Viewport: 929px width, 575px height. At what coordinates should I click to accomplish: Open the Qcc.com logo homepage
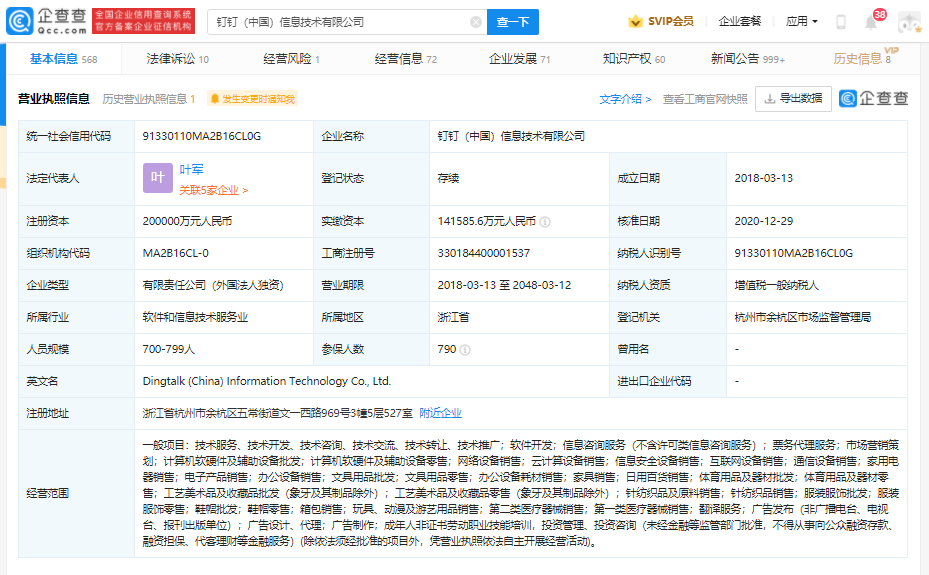(x=47, y=21)
